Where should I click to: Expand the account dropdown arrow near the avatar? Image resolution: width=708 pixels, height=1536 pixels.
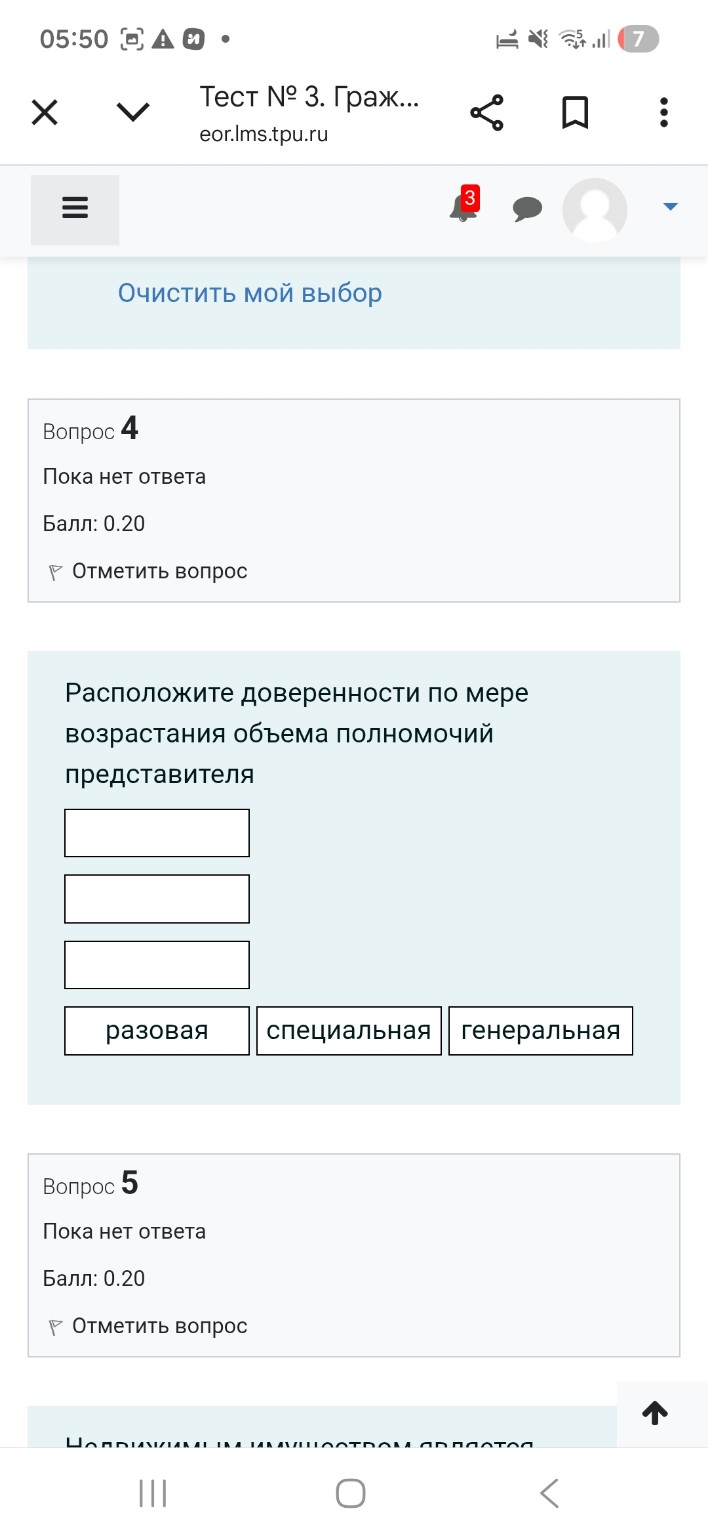point(668,207)
